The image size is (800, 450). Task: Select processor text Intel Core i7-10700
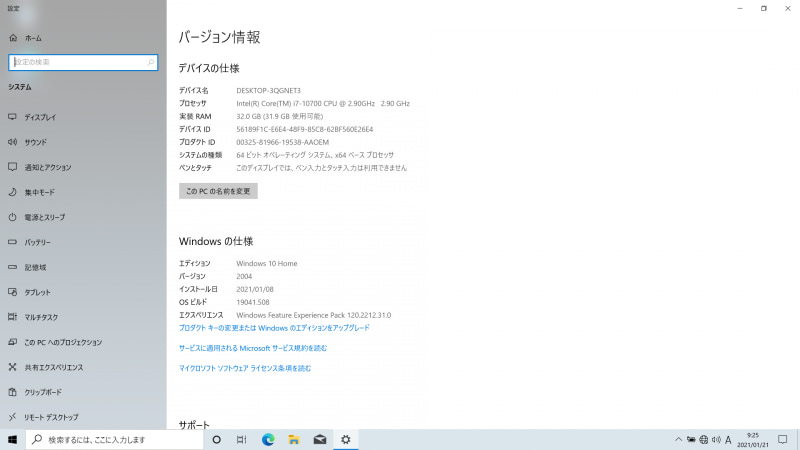[x=322, y=103]
